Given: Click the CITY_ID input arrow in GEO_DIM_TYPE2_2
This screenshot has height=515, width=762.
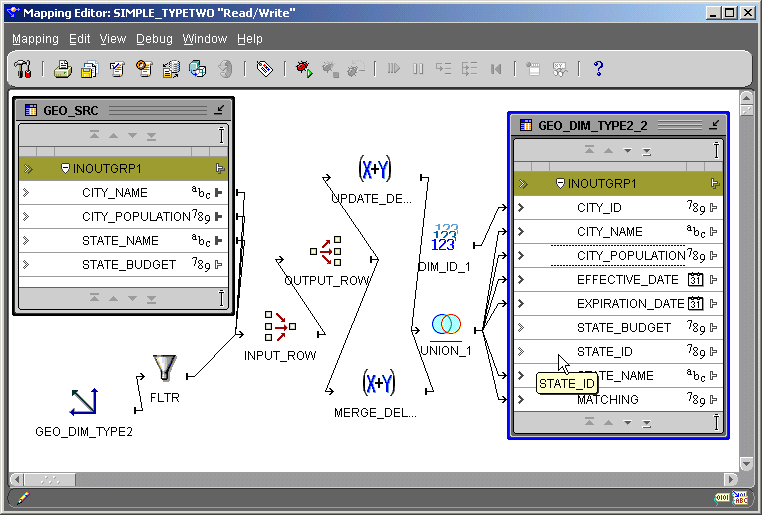Looking at the screenshot, I should pos(521,208).
